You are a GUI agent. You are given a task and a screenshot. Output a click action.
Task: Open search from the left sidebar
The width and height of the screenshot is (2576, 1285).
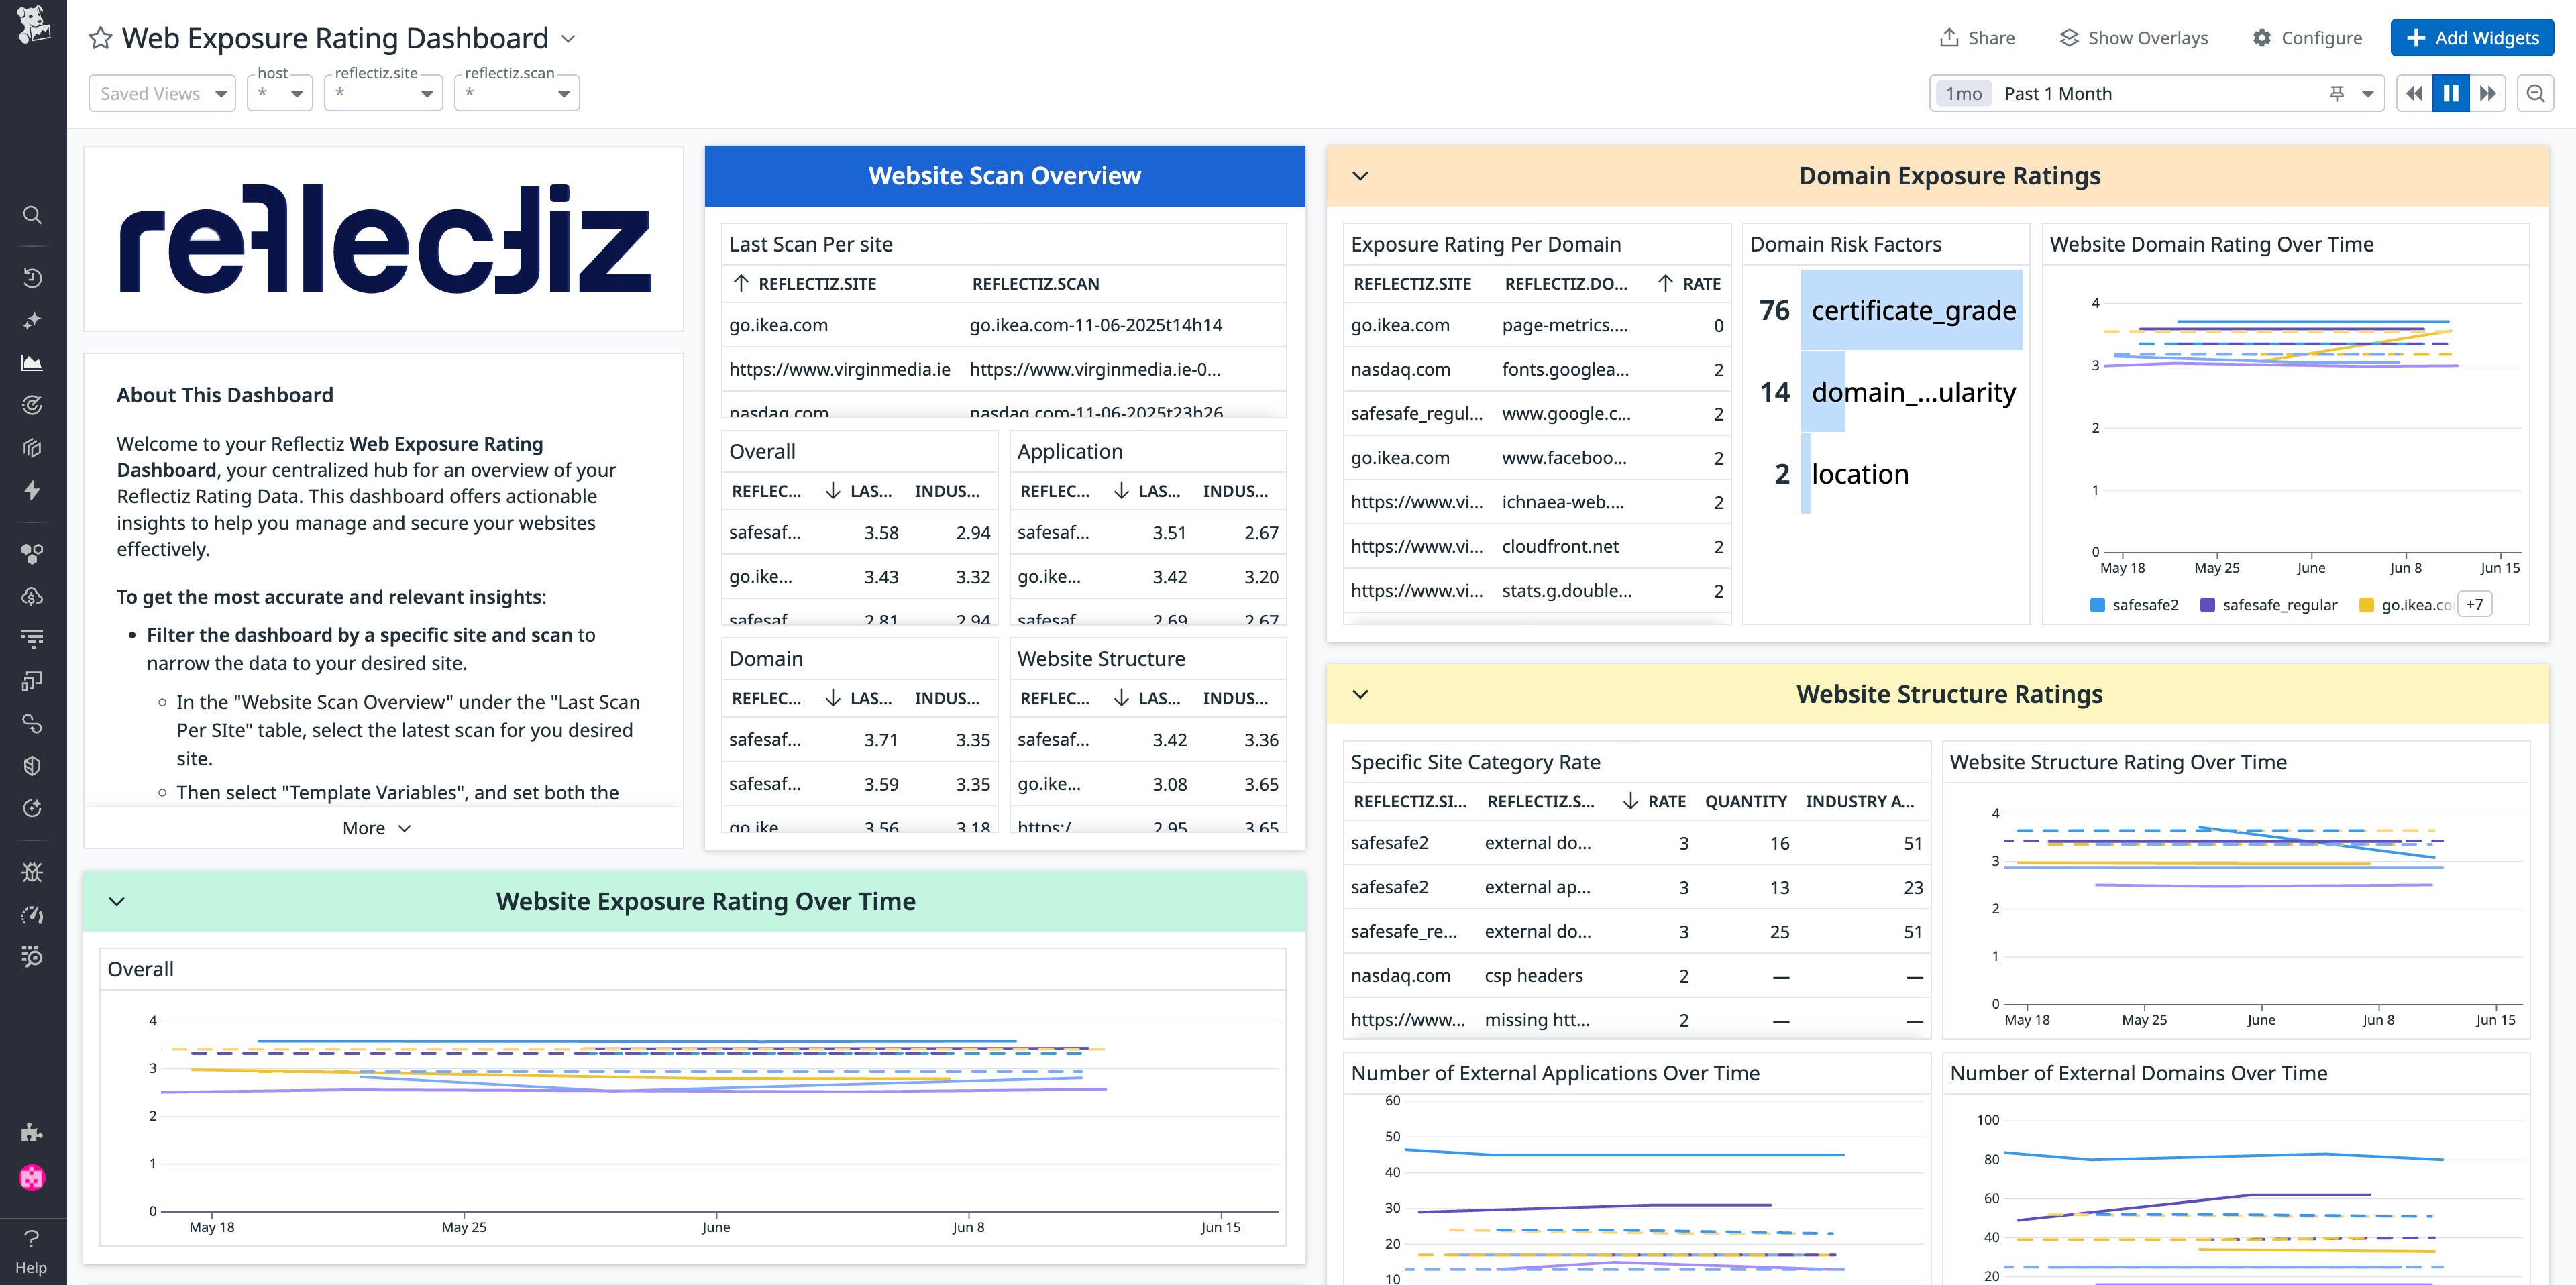tap(32, 214)
